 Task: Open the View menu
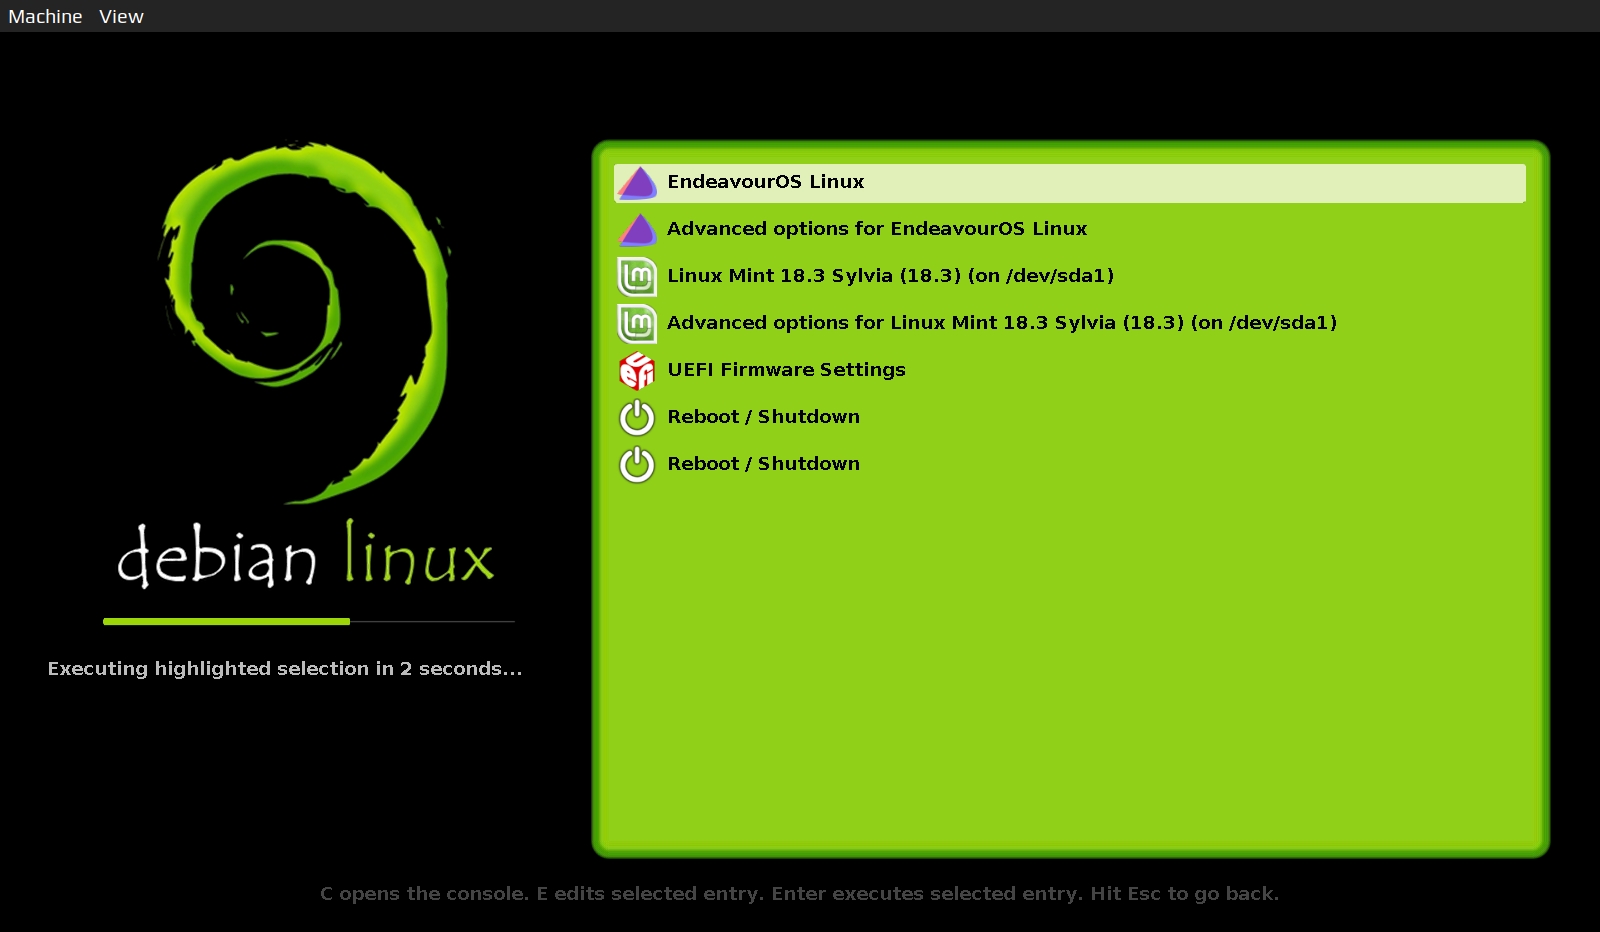pyautogui.click(x=121, y=16)
